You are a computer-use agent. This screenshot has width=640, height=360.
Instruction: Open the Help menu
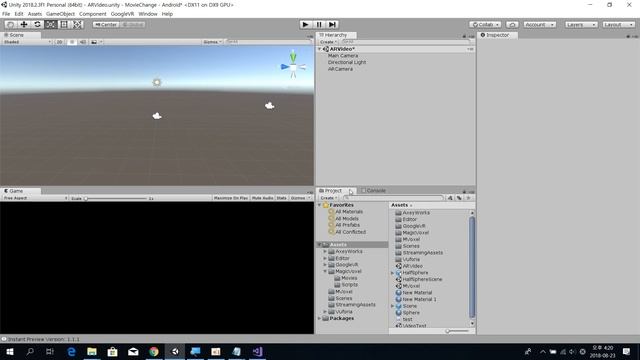pos(167,14)
